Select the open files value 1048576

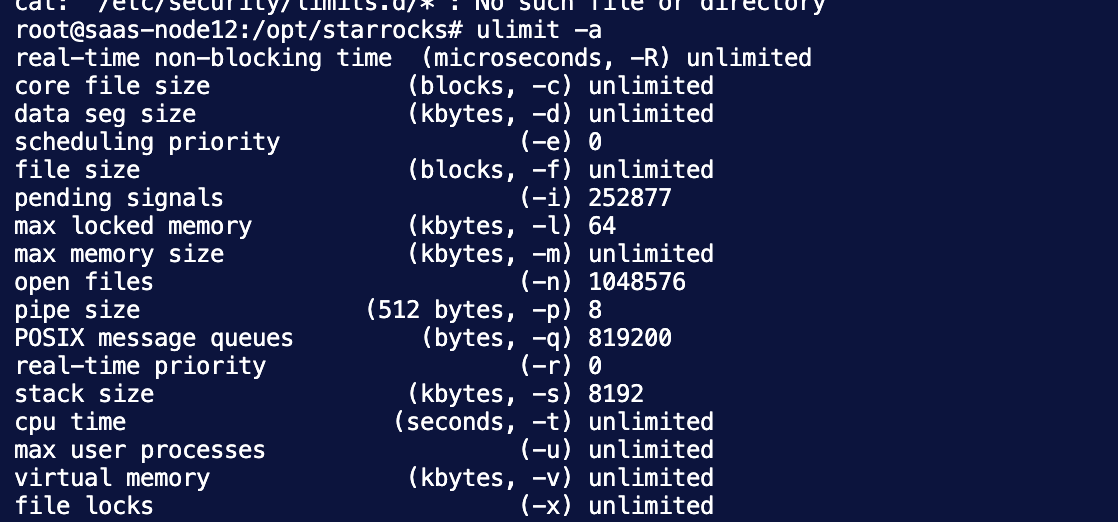pos(637,282)
